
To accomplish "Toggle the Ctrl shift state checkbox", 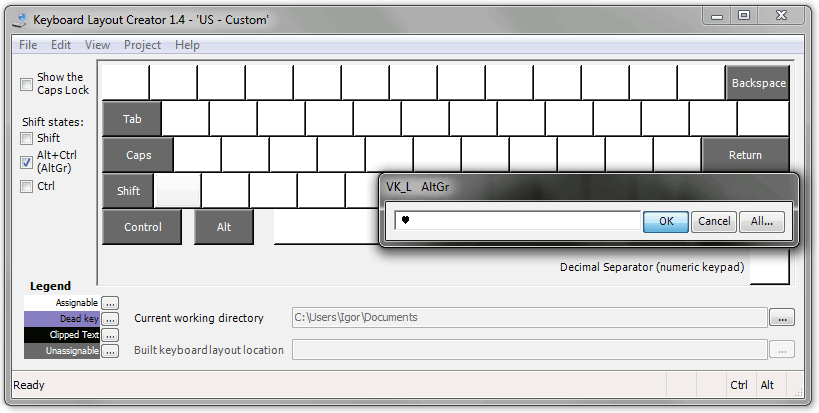I will pos(26,186).
